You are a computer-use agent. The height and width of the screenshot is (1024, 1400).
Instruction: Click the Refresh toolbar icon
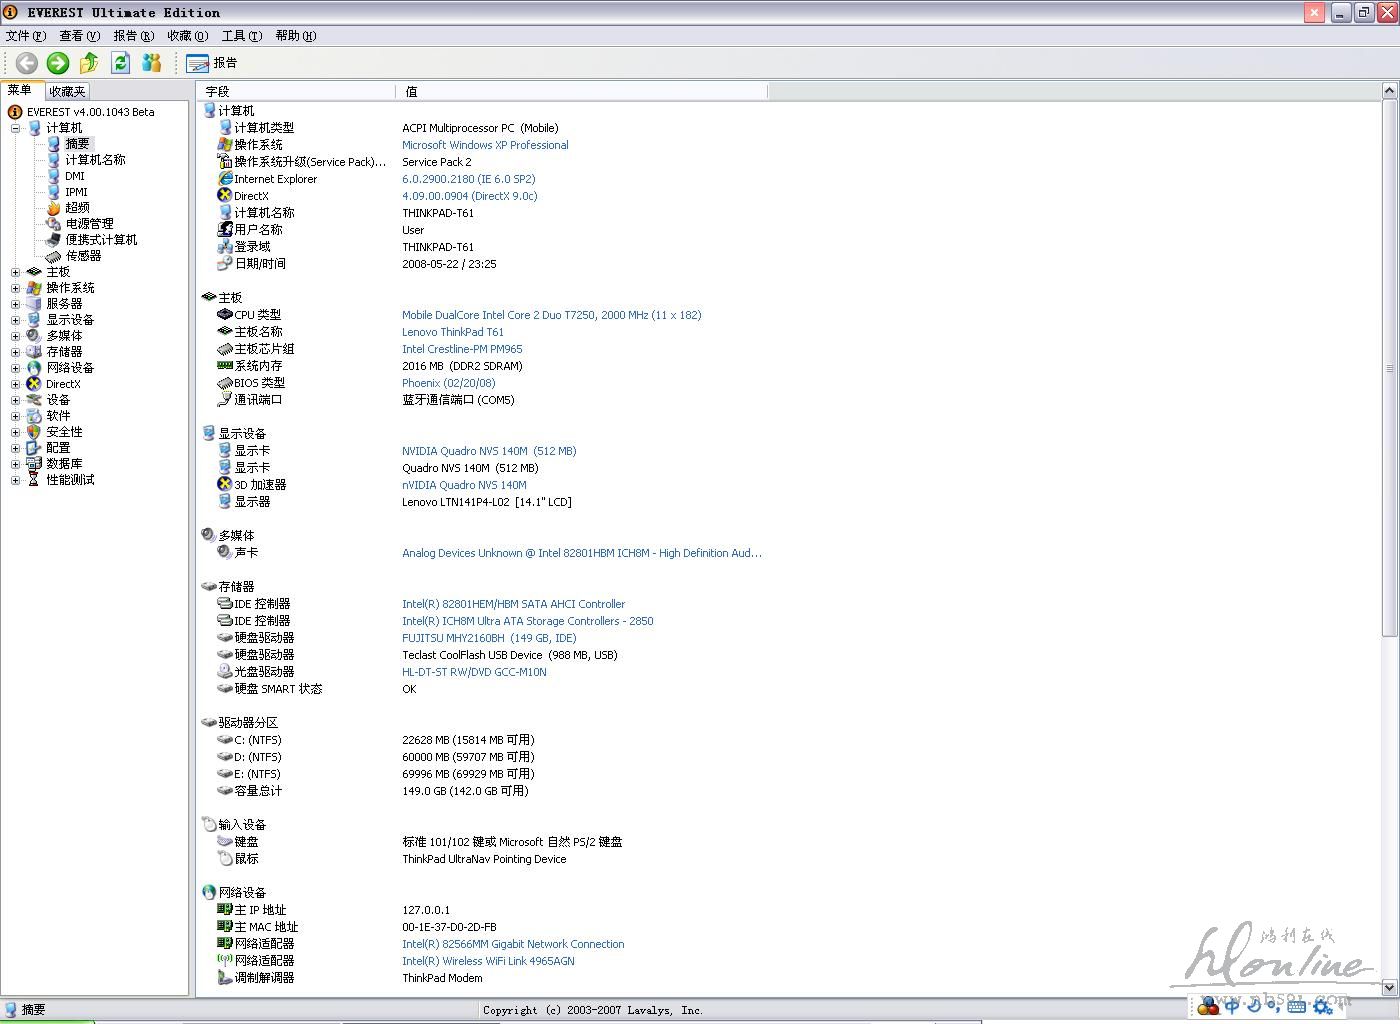(120, 63)
